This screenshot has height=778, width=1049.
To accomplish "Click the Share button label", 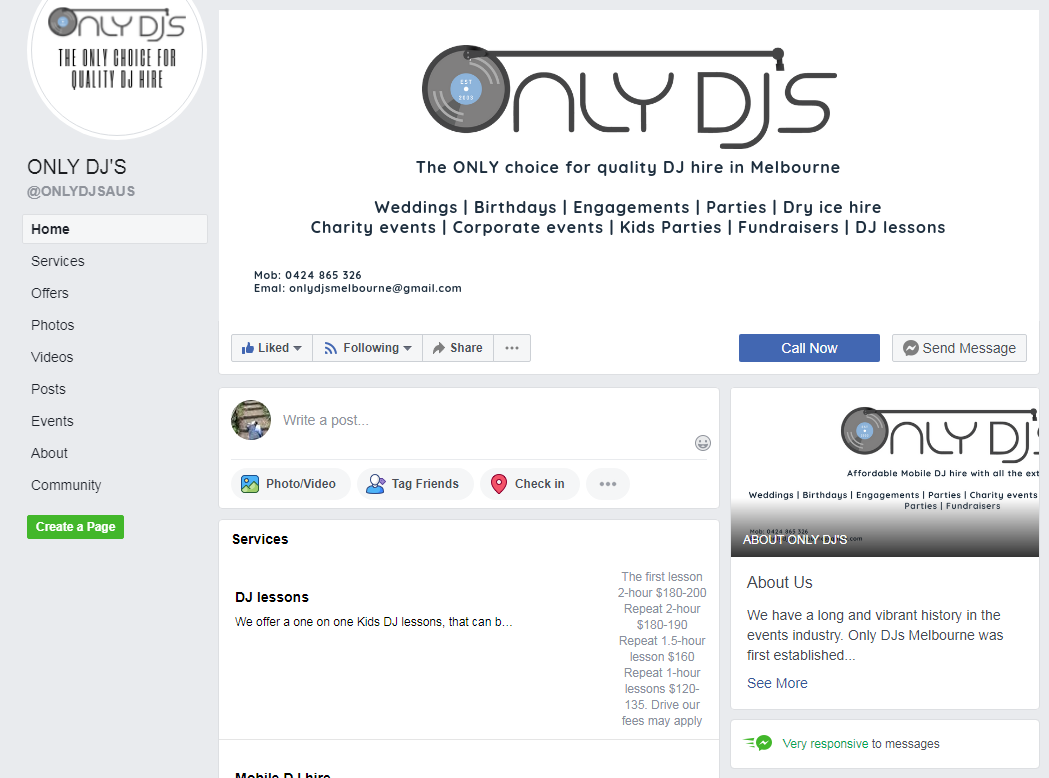I will (x=466, y=348).
